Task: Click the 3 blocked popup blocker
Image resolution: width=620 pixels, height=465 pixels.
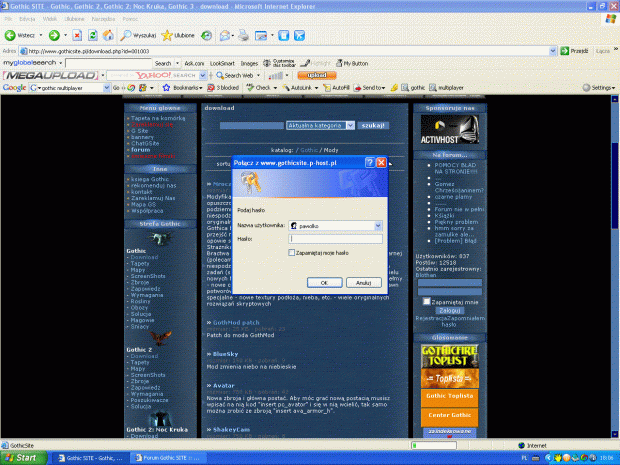Action: click(x=223, y=88)
